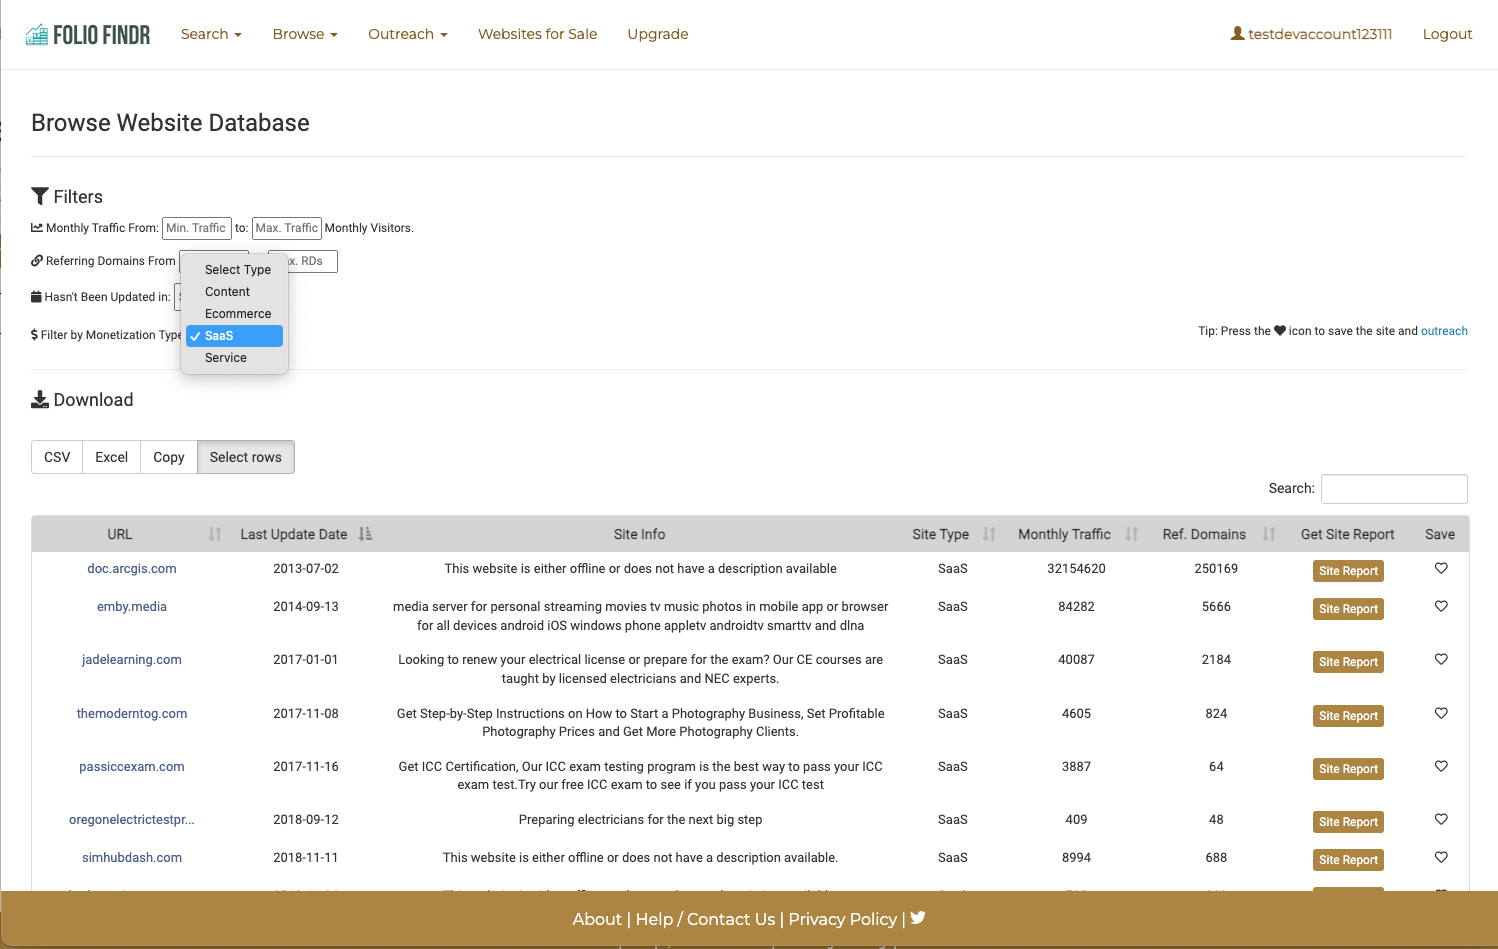This screenshot has width=1498, height=949.
Task: Save jadelearning.com with the heart icon
Action: (x=1441, y=659)
